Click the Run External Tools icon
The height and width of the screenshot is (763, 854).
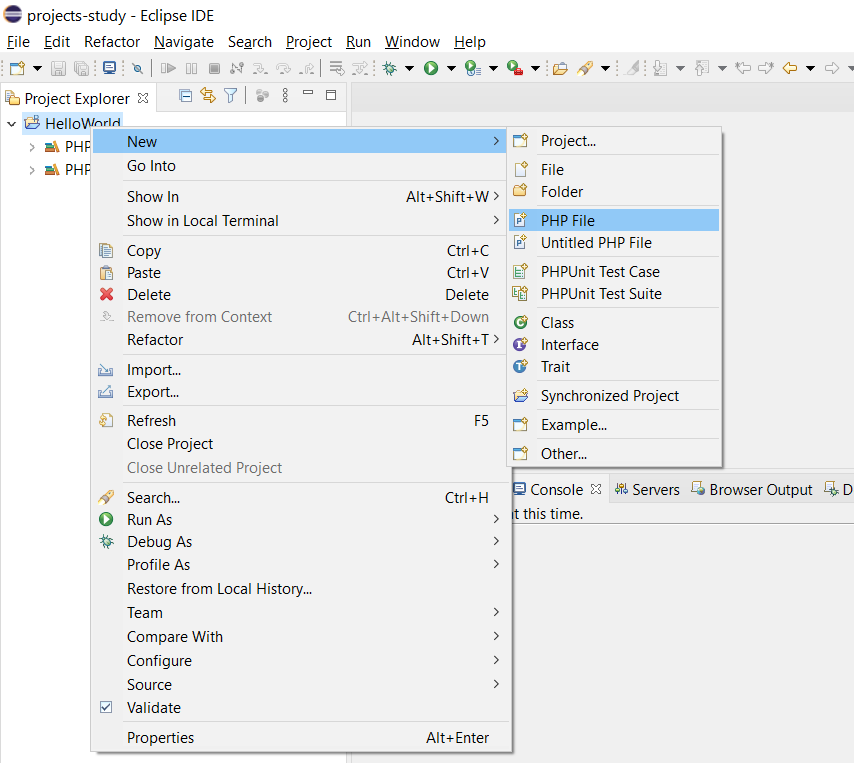point(515,68)
